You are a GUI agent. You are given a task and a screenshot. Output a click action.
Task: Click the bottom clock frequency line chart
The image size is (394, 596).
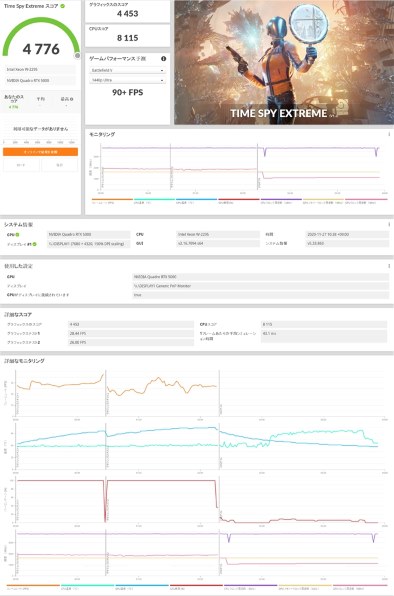click(199, 553)
